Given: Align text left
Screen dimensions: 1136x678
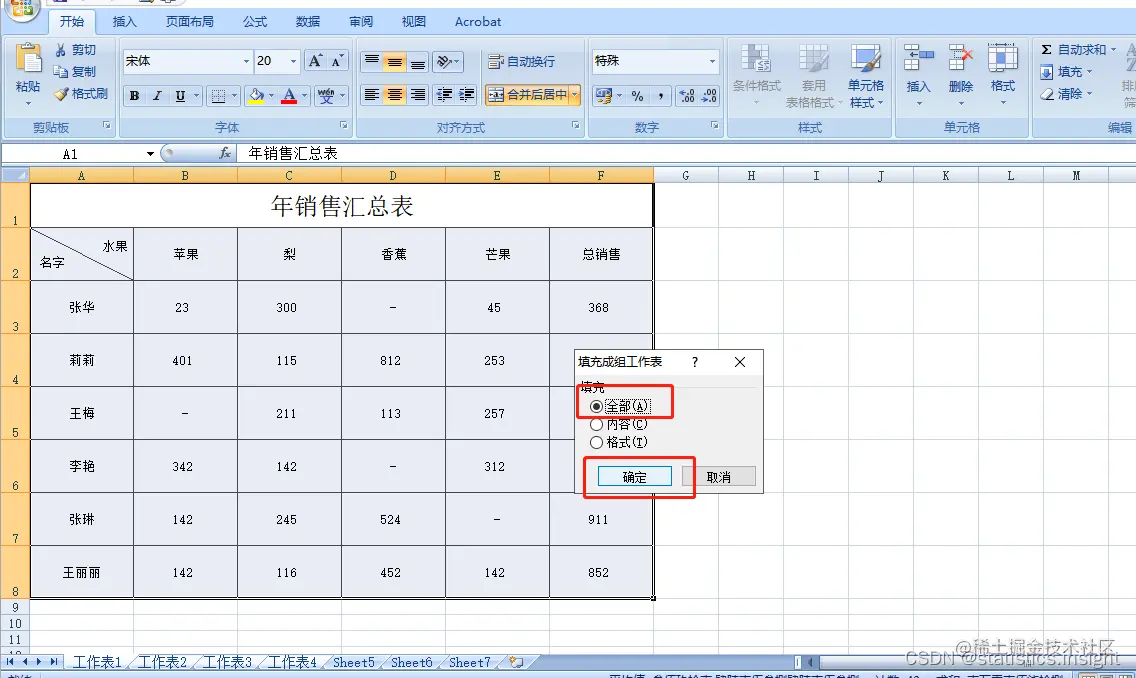Looking at the screenshot, I should [372, 95].
